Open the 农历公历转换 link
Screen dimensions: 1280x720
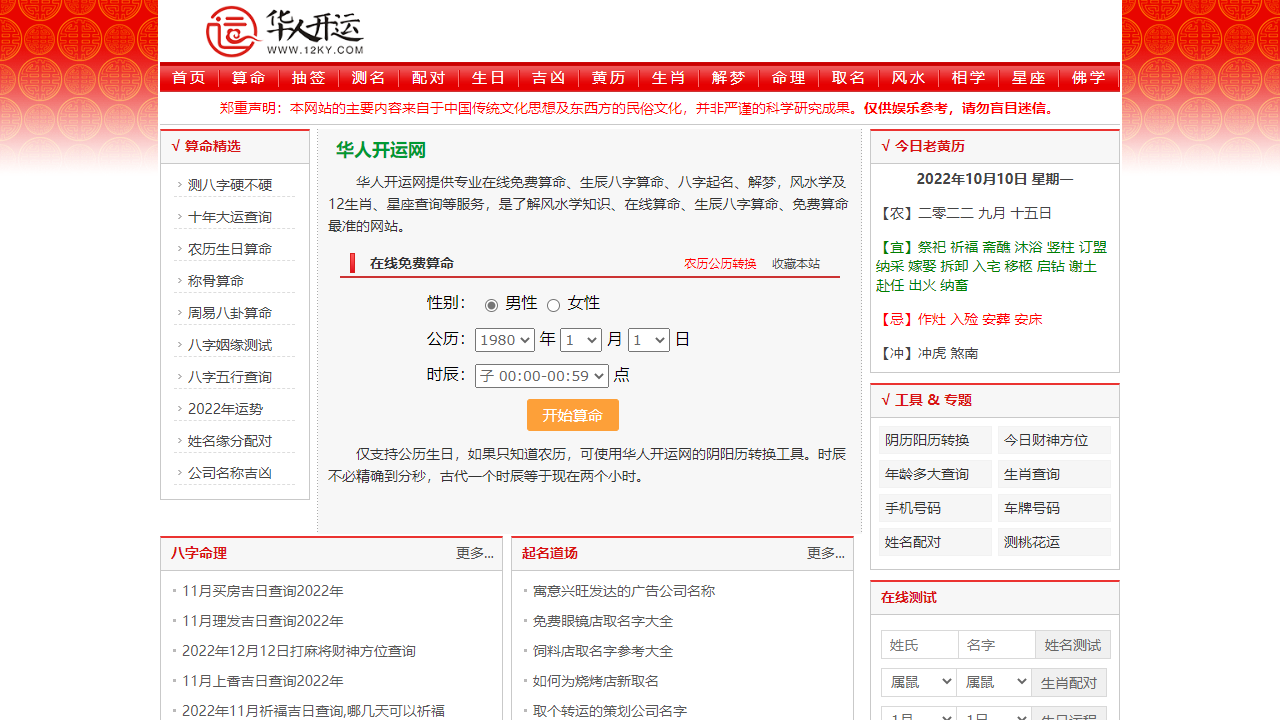point(720,264)
